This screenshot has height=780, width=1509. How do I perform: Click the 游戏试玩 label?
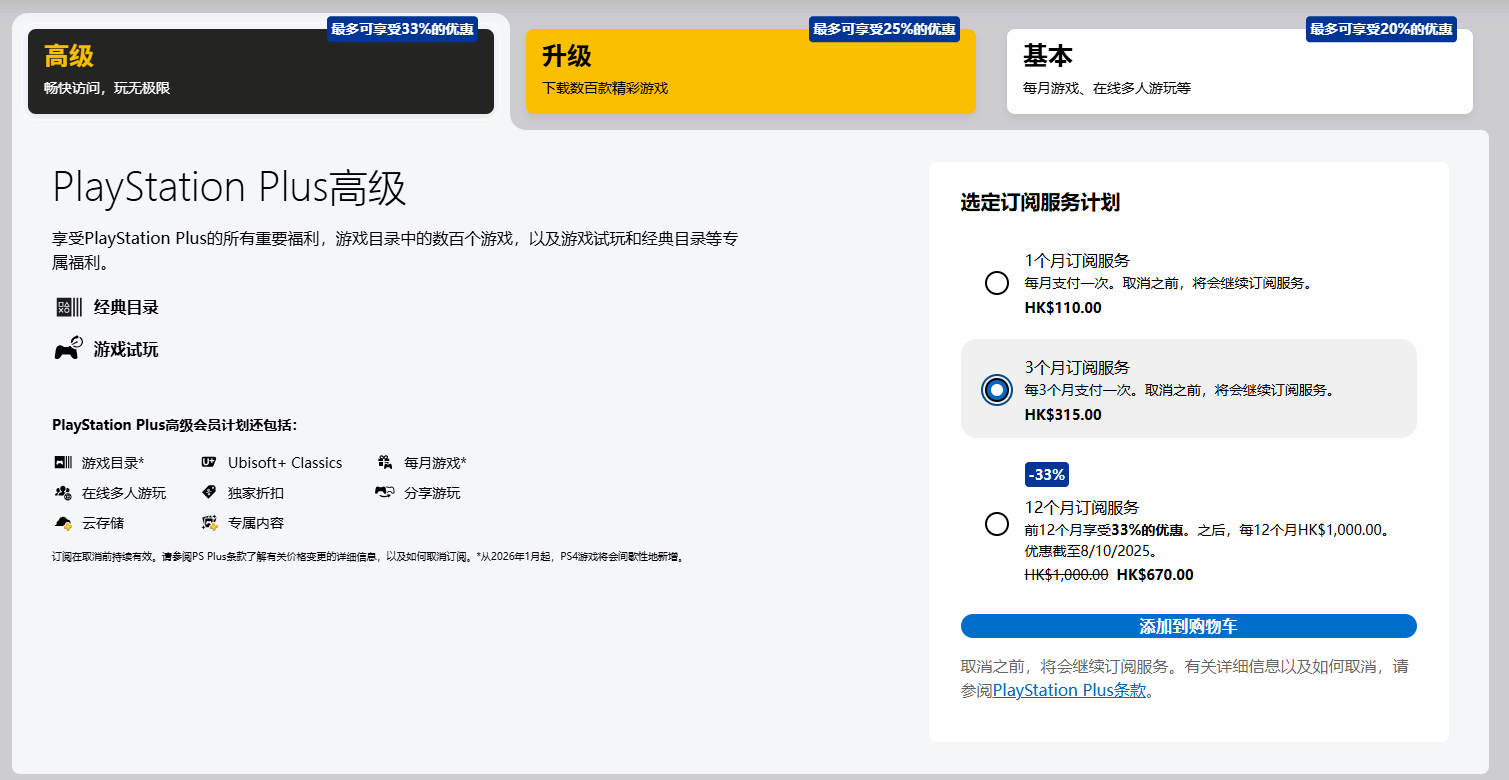126,349
